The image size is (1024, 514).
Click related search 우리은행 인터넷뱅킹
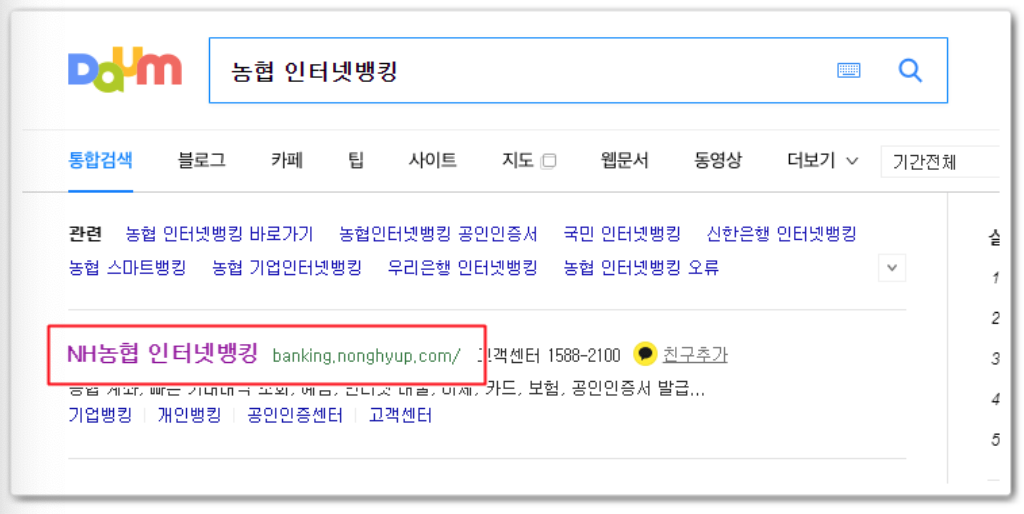tap(462, 268)
